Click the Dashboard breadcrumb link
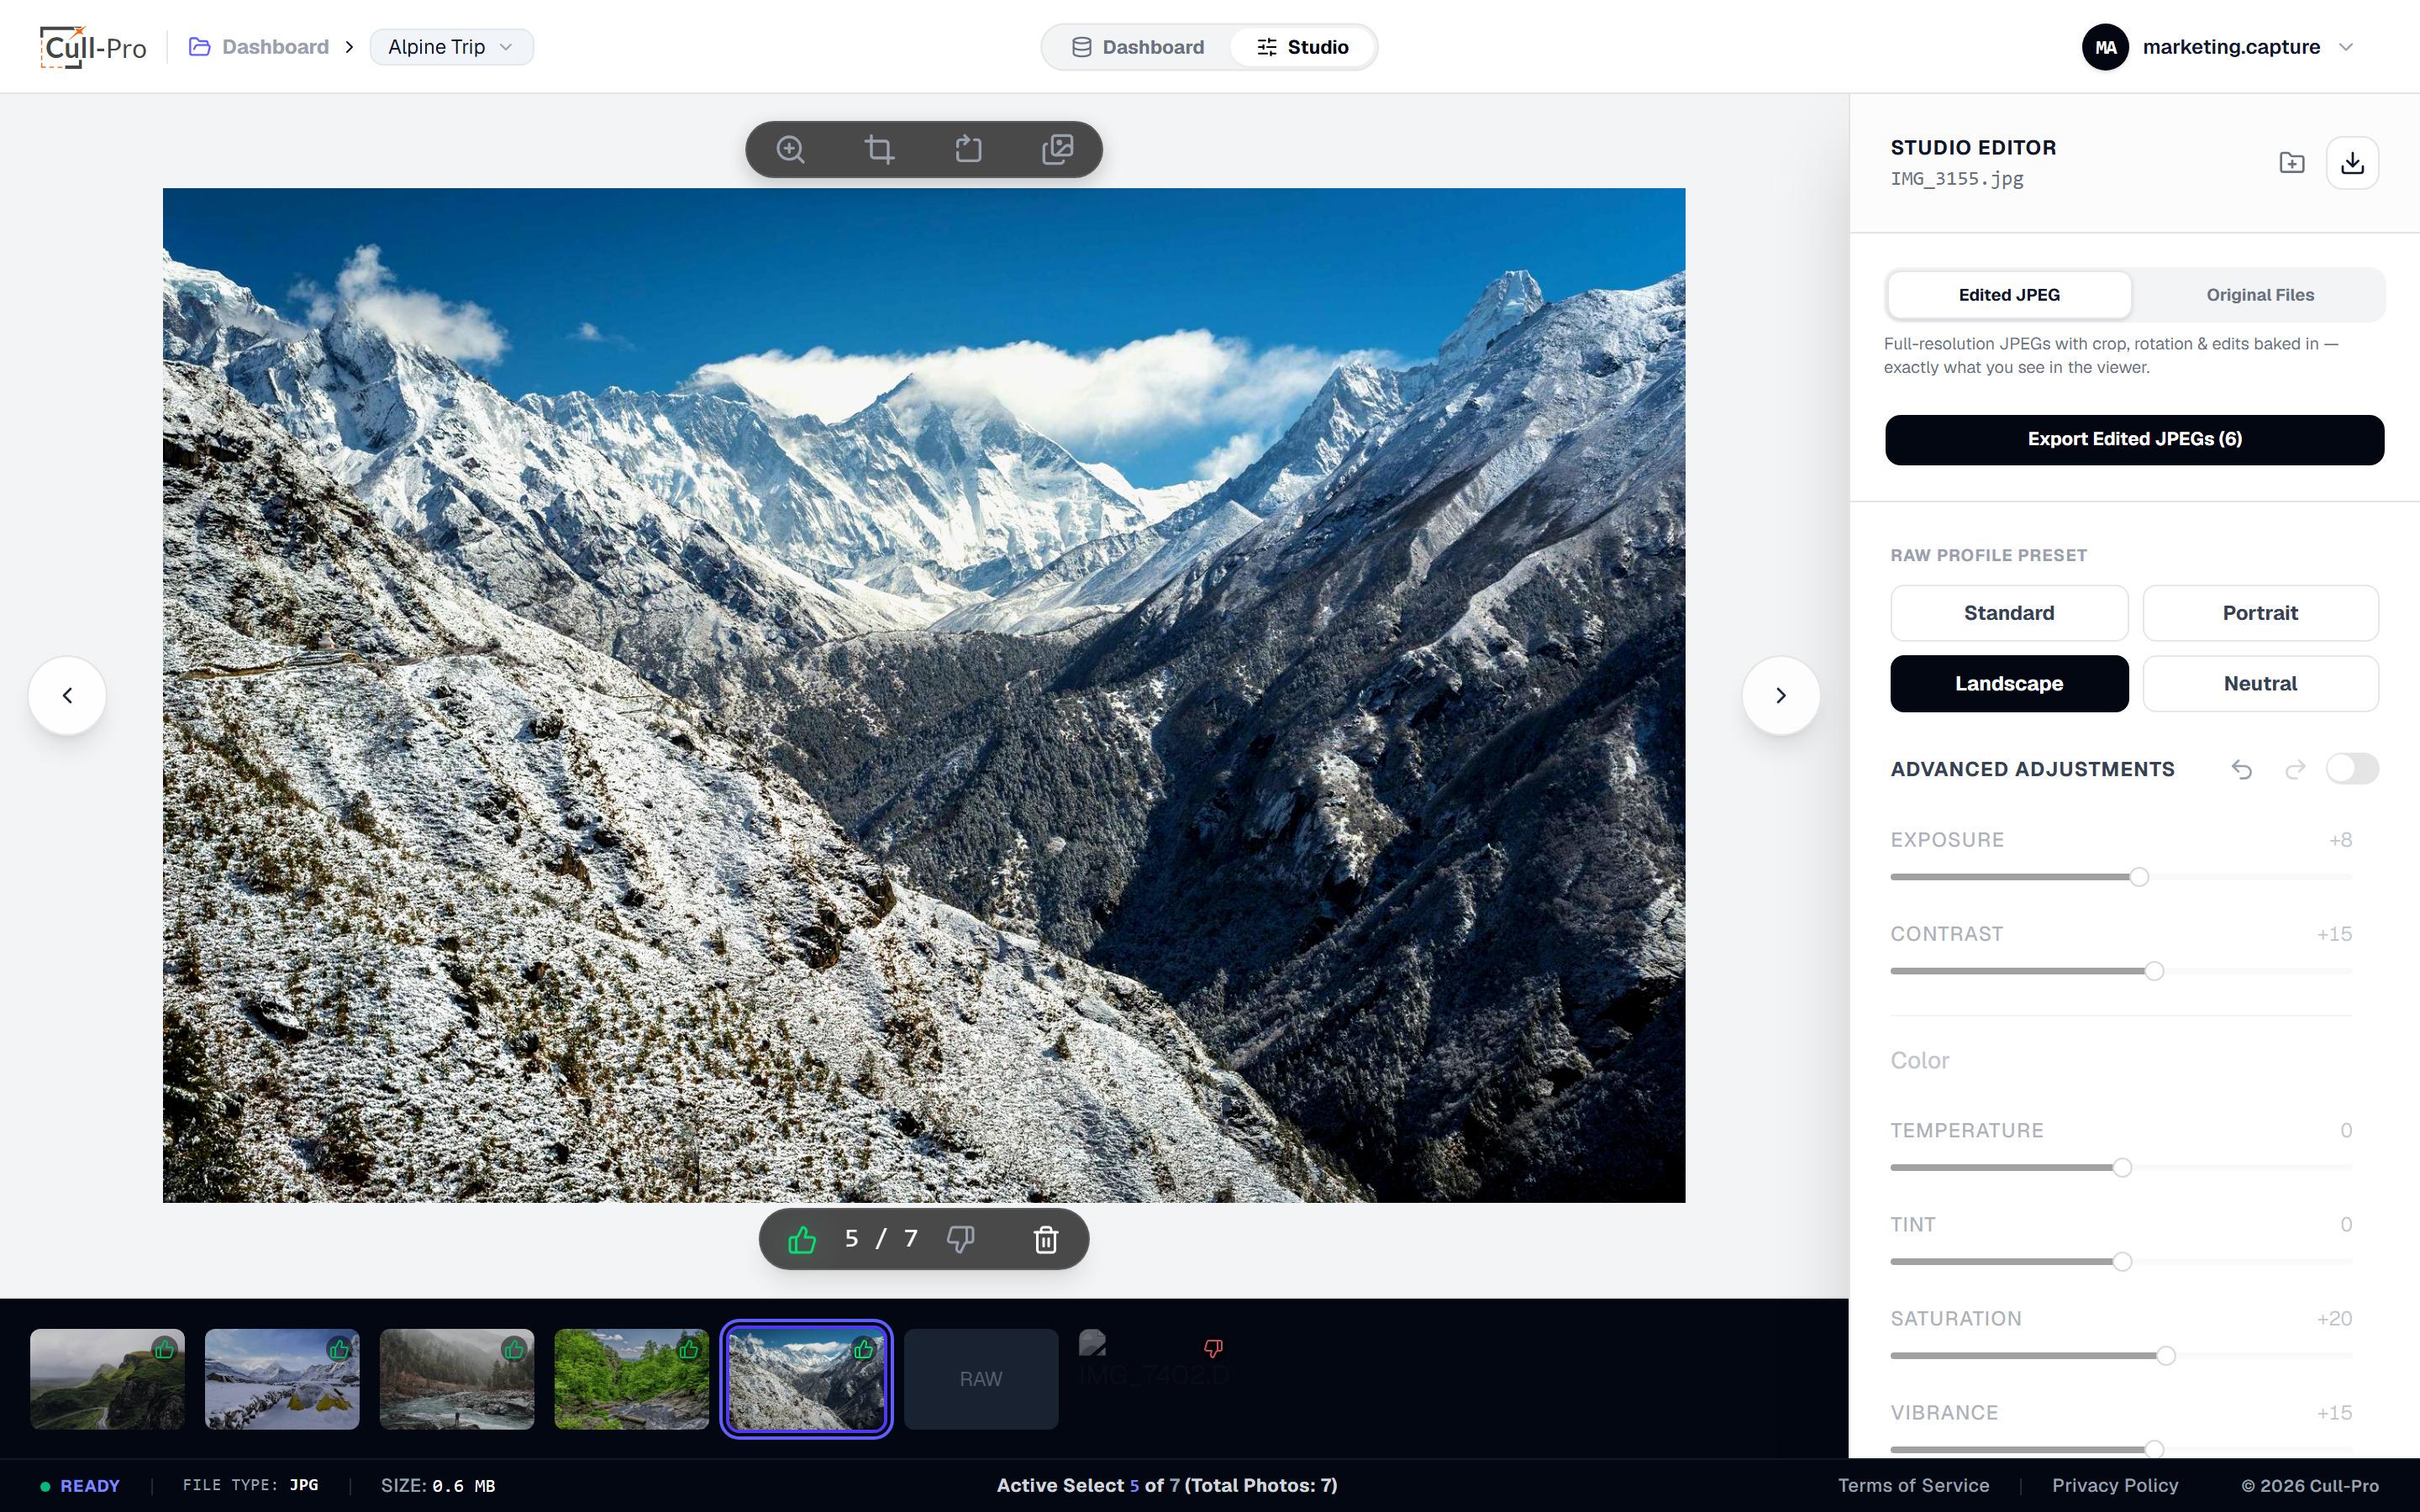This screenshot has width=2420, height=1512. [275, 47]
